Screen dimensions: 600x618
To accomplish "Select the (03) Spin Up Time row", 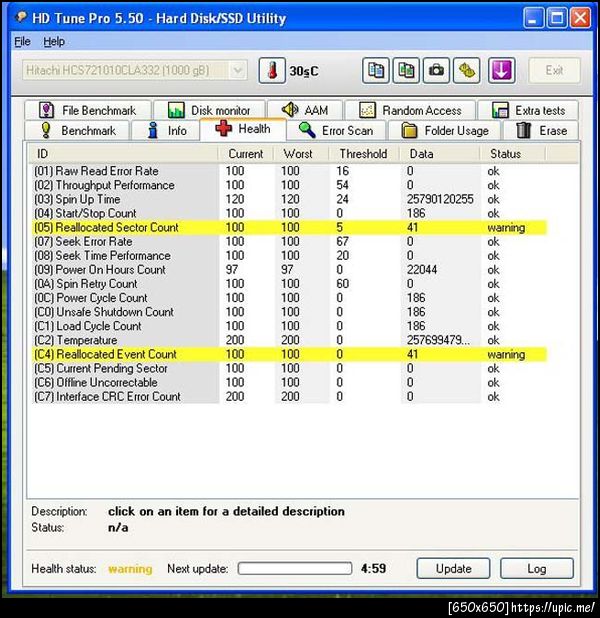I will pyautogui.click(x=290, y=199).
